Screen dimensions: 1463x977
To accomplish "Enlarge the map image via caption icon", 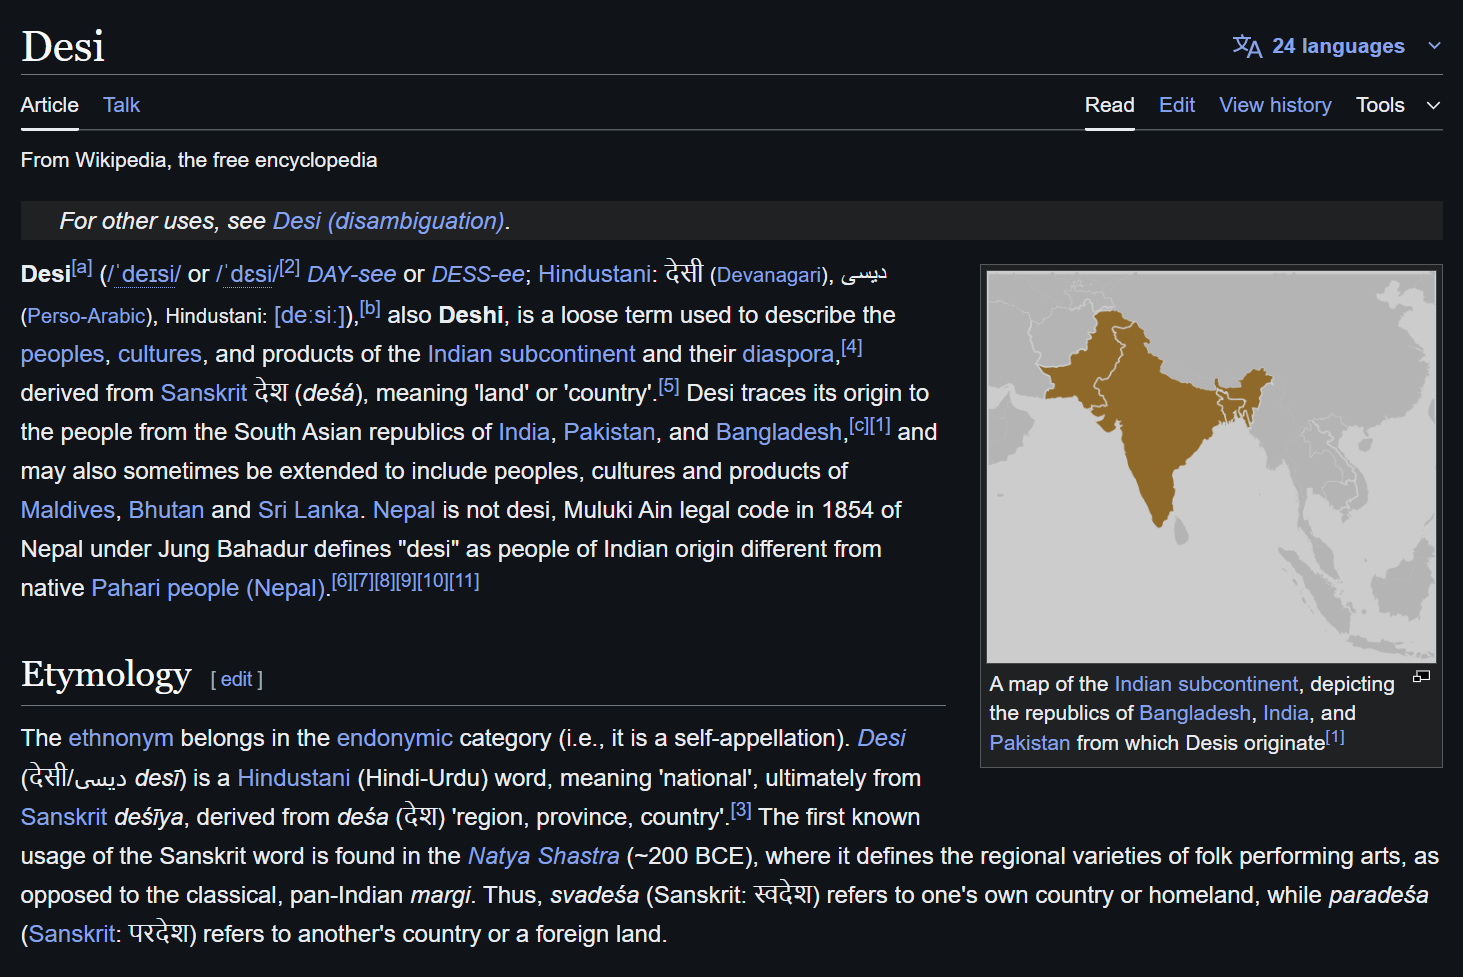I will coord(1421,677).
